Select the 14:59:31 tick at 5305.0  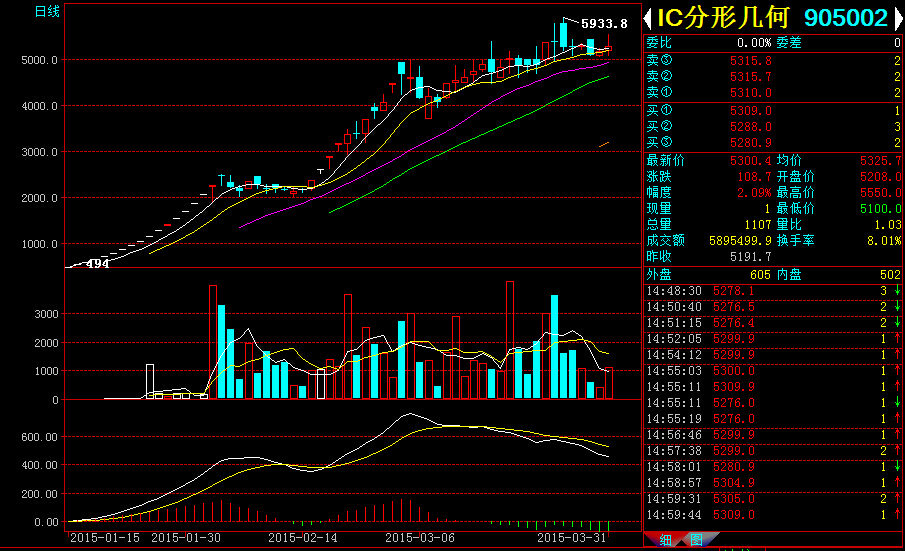click(x=773, y=498)
